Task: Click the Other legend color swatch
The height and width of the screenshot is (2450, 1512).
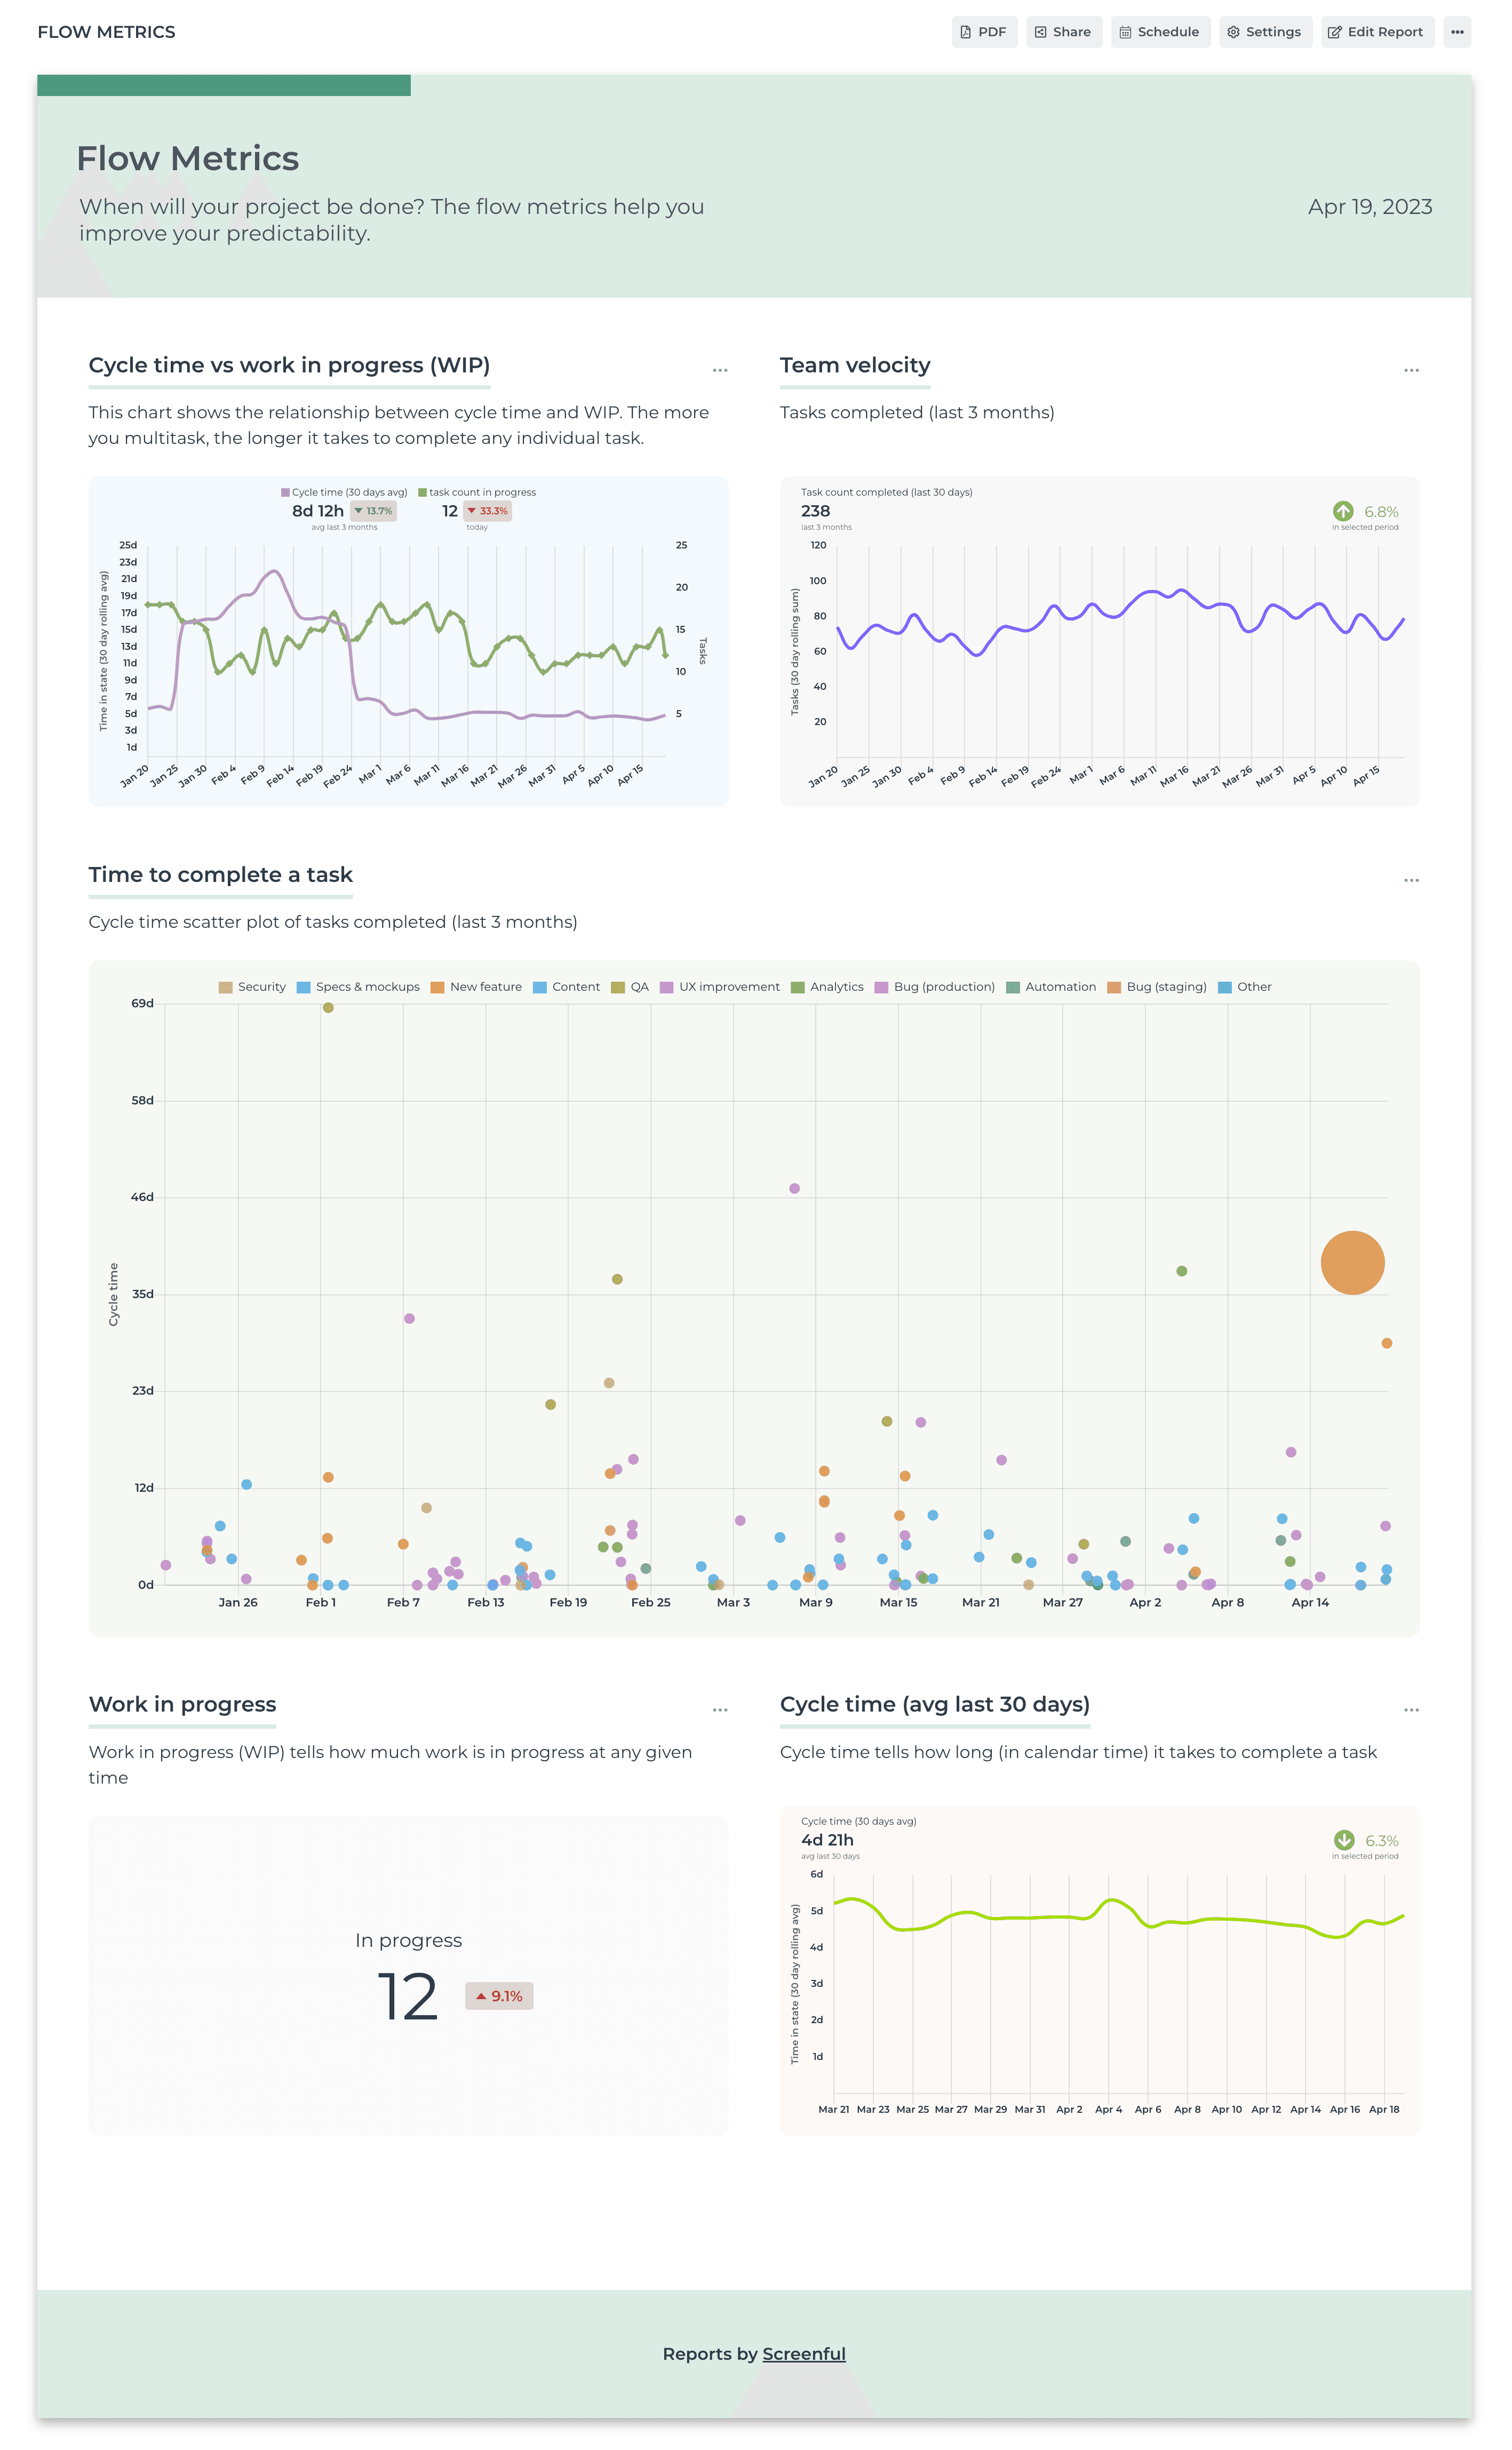Action: [1224, 987]
